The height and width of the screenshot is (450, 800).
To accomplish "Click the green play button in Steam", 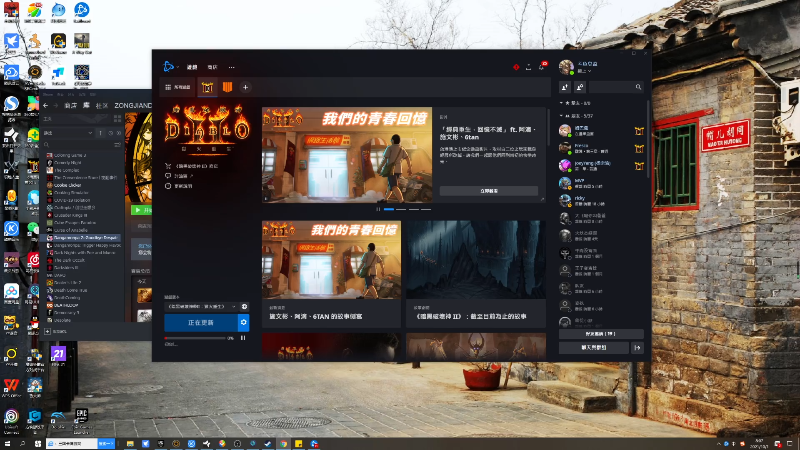I will click(x=142, y=210).
